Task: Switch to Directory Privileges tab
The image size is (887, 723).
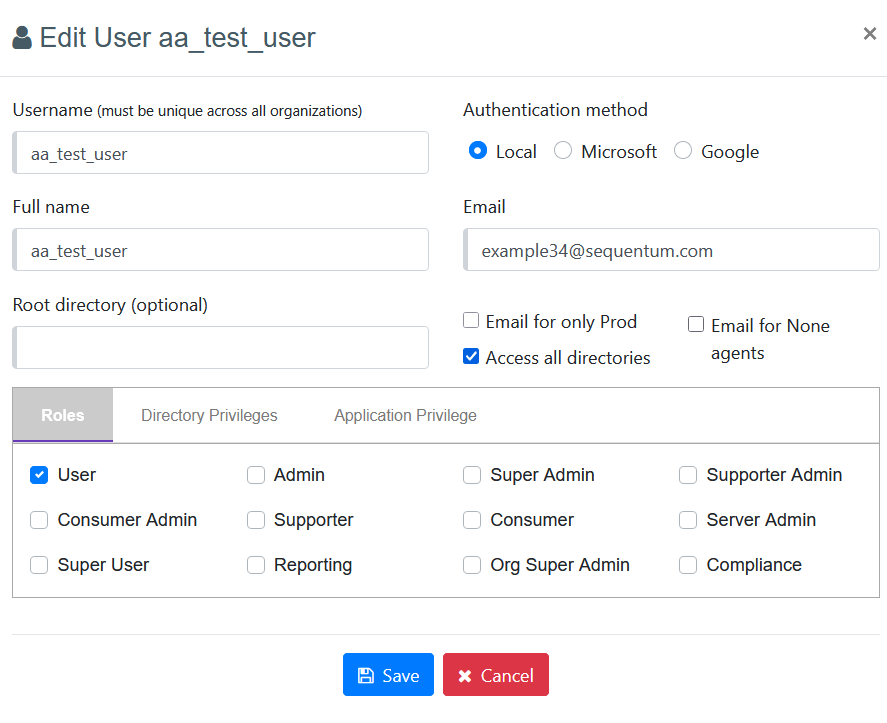Action: point(209,415)
